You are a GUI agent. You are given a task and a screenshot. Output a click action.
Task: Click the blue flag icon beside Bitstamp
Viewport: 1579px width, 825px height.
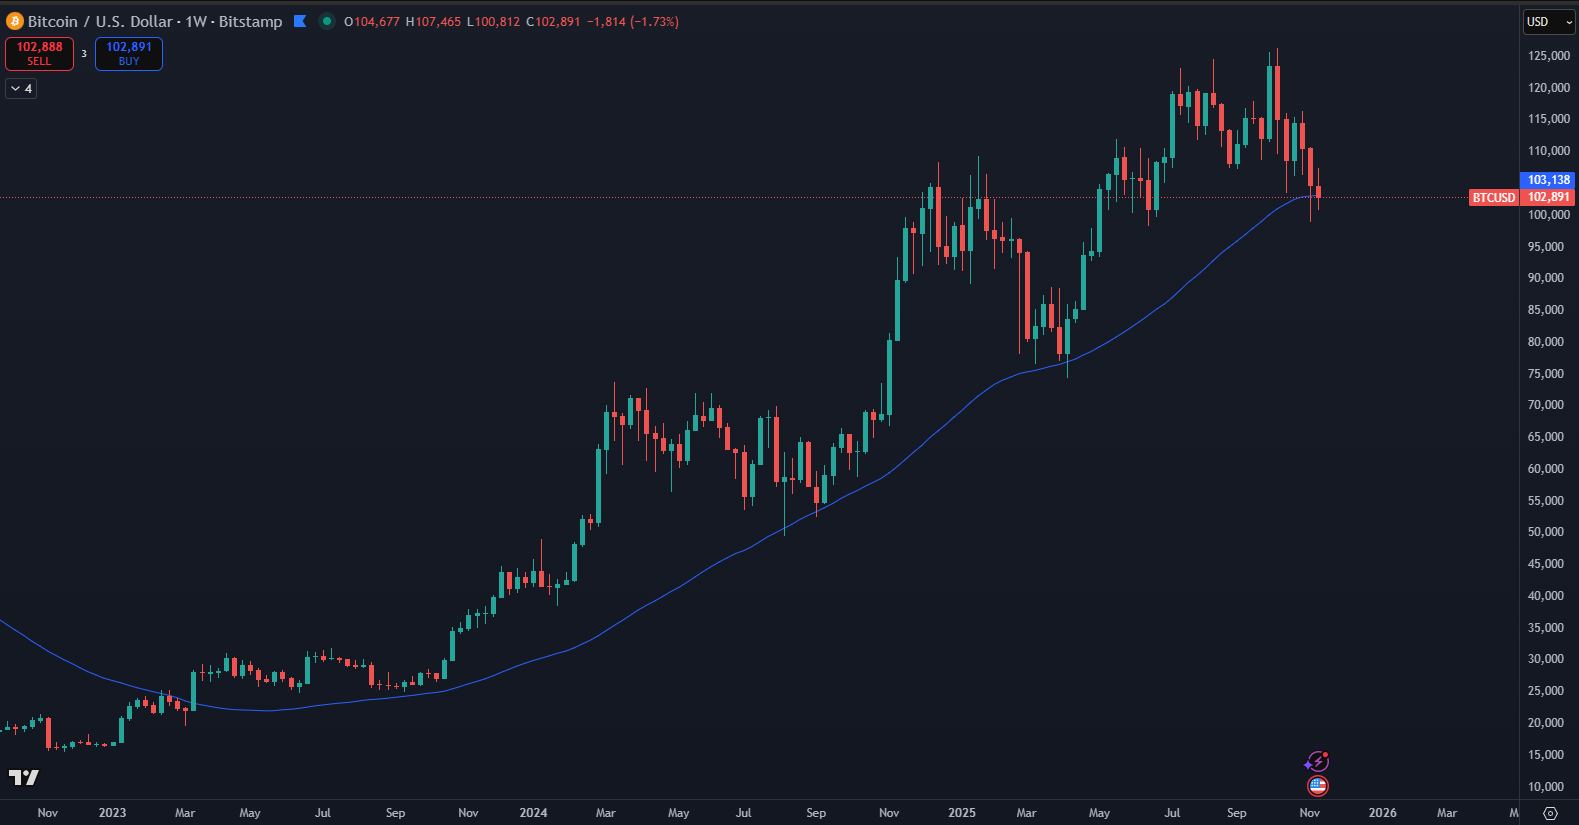click(x=300, y=21)
